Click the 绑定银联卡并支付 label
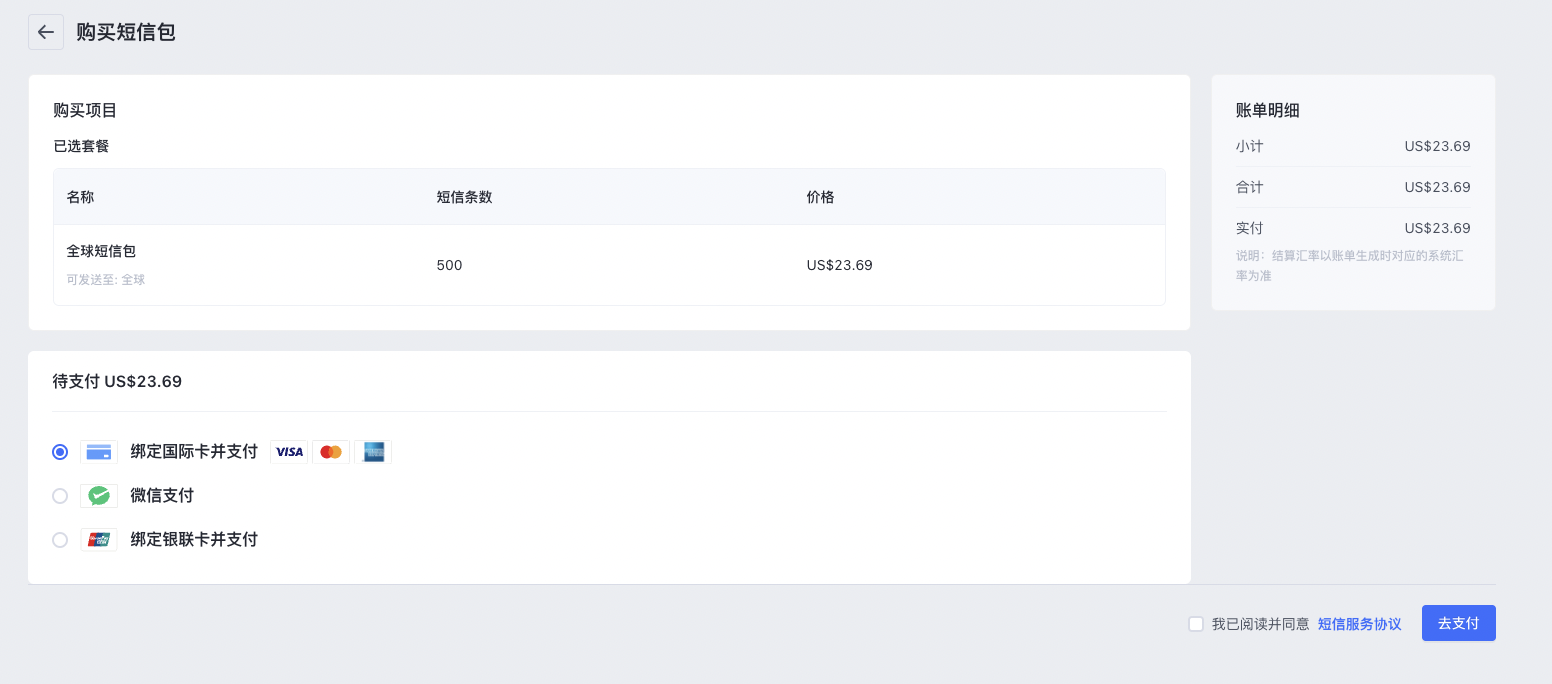 click(x=194, y=540)
